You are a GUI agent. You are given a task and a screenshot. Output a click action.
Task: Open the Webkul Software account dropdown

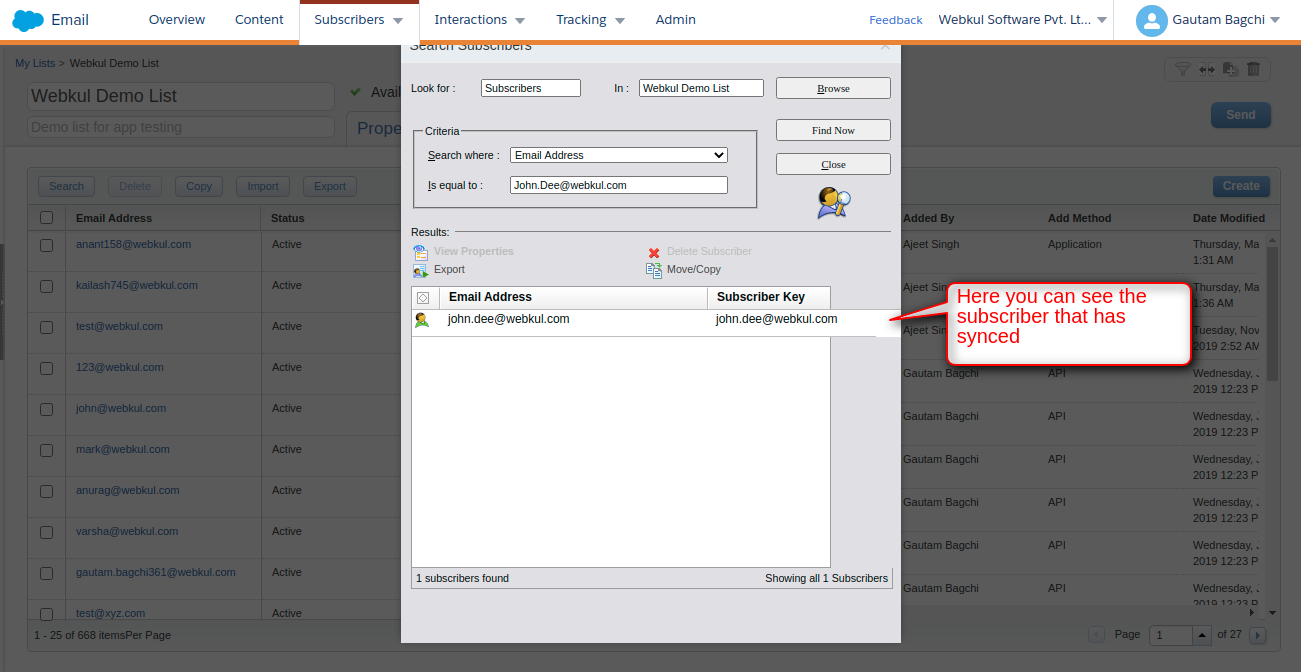coord(1102,20)
